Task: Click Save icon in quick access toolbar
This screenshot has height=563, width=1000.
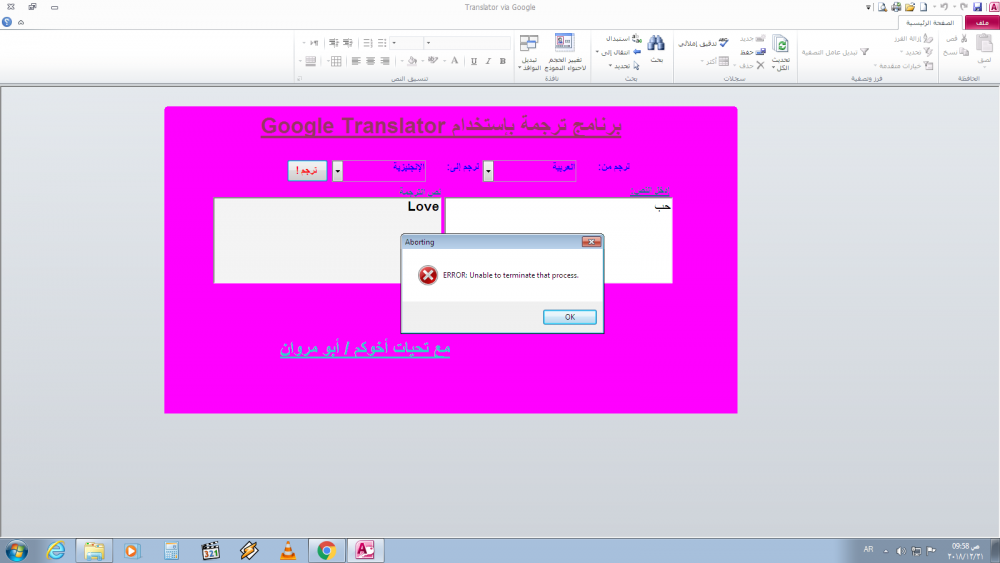Action: click(x=977, y=7)
